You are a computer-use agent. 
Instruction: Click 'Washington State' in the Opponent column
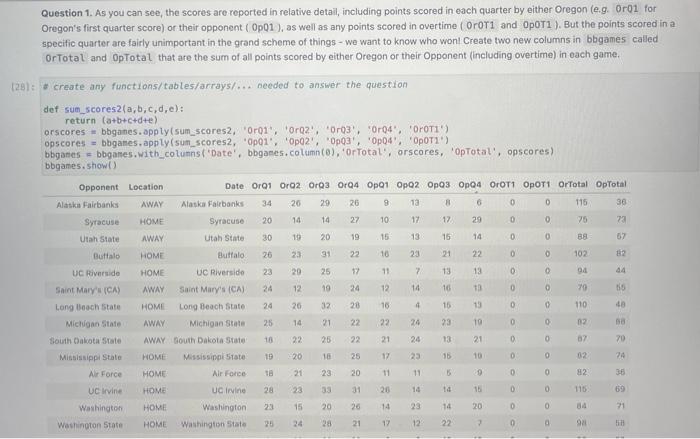[90, 425]
